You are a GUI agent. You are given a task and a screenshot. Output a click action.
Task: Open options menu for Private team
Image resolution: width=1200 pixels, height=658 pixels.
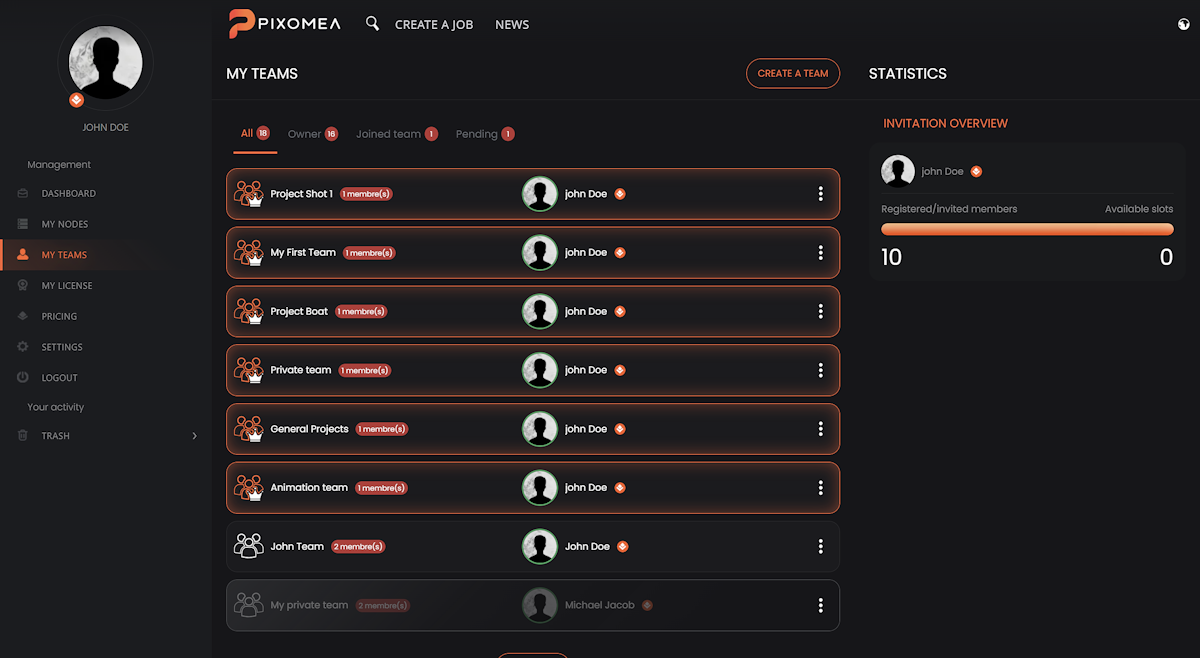[x=821, y=370]
